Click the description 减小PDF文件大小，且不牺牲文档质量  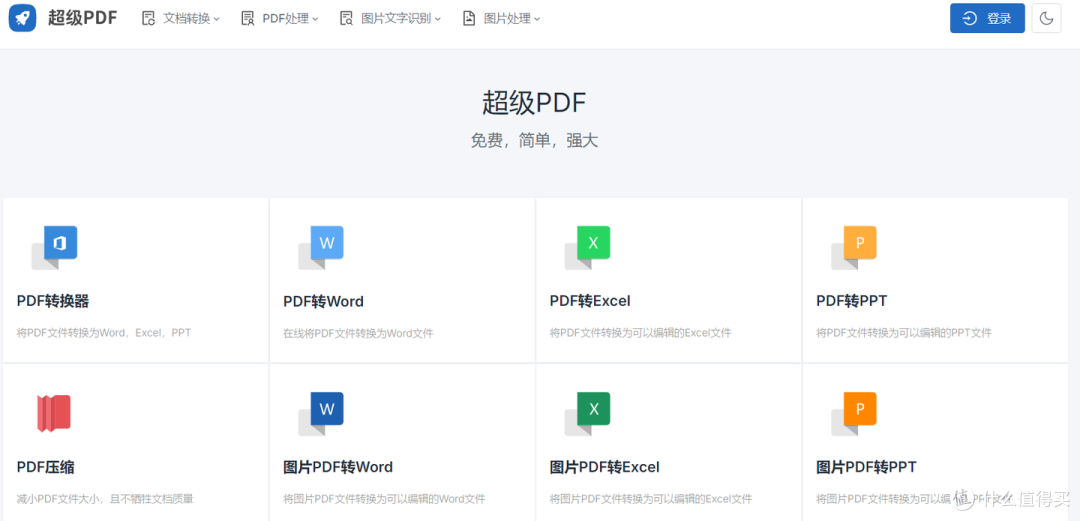[x=105, y=499]
